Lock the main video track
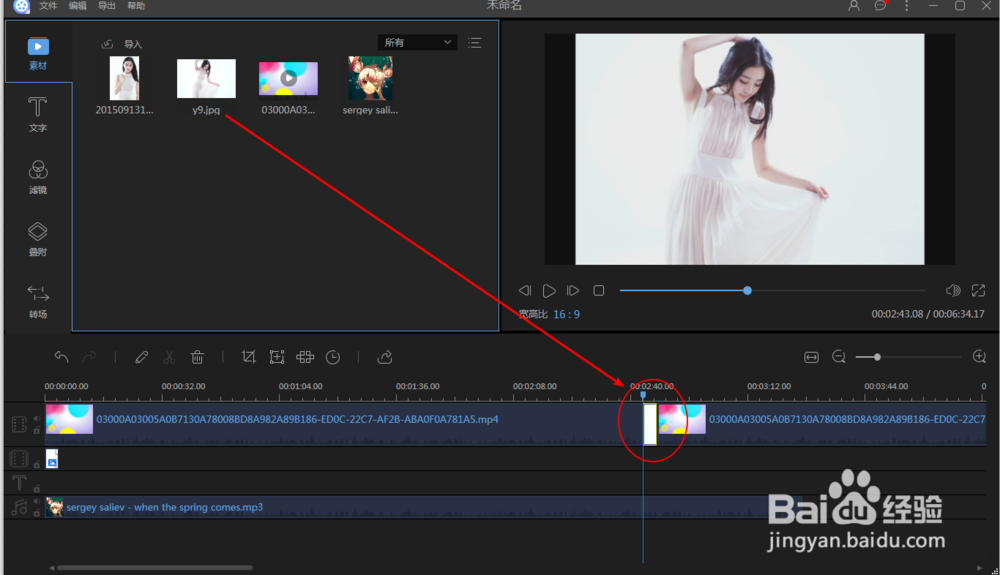 [36, 430]
